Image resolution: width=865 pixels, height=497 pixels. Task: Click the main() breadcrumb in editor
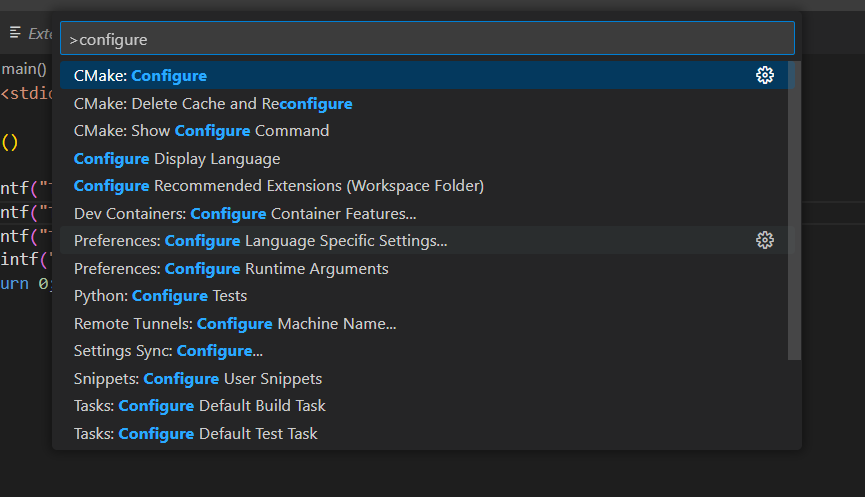24,69
